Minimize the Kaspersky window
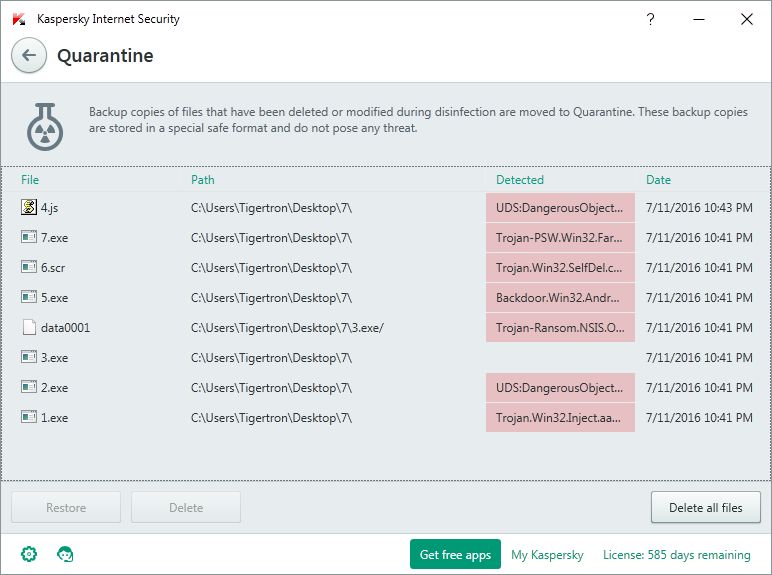The height and width of the screenshot is (575, 772). point(699,19)
